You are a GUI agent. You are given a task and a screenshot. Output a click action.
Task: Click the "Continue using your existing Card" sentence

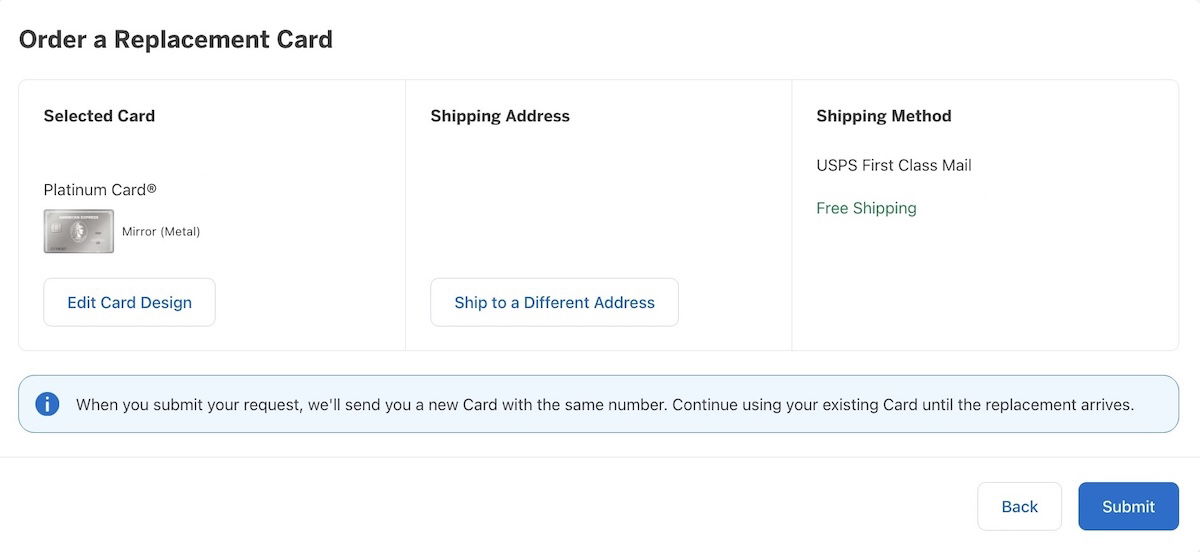point(903,405)
